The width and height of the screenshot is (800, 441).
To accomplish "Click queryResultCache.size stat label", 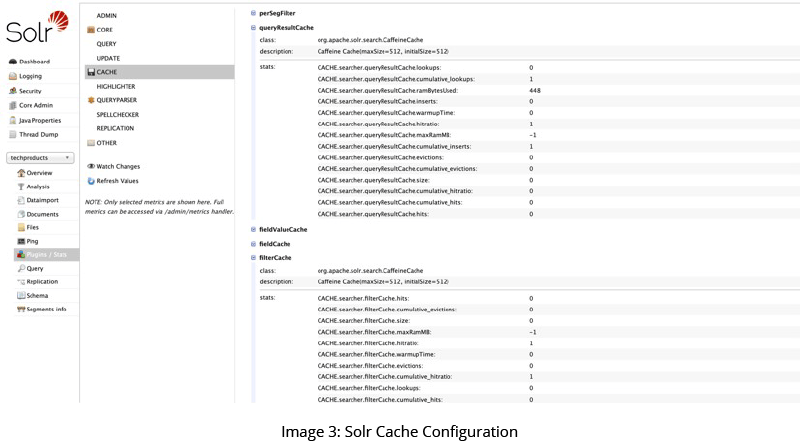I will point(373,180).
